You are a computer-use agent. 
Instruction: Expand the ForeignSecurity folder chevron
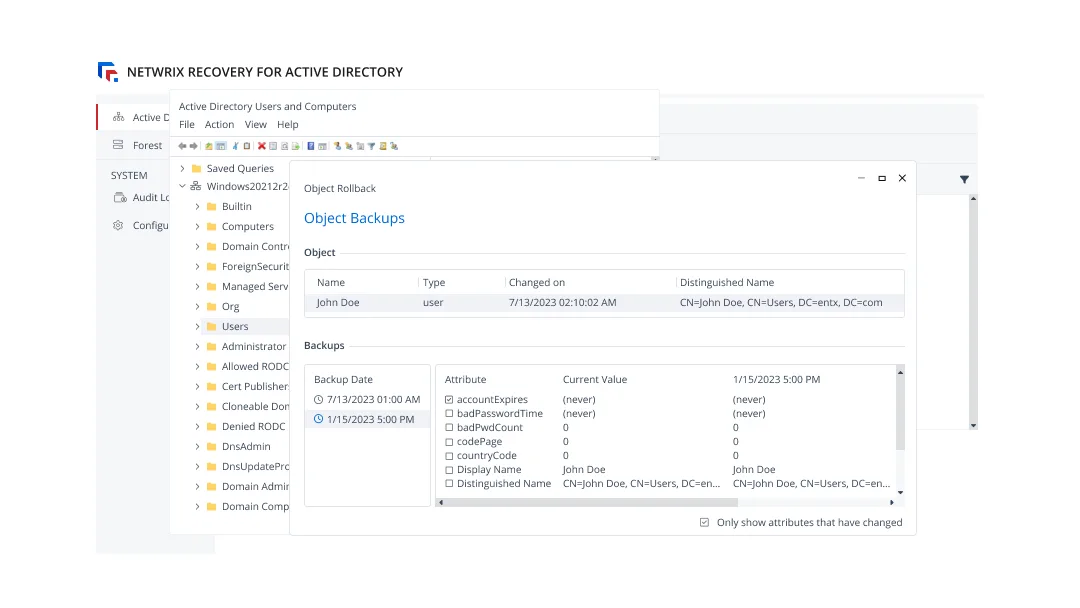[197, 266]
